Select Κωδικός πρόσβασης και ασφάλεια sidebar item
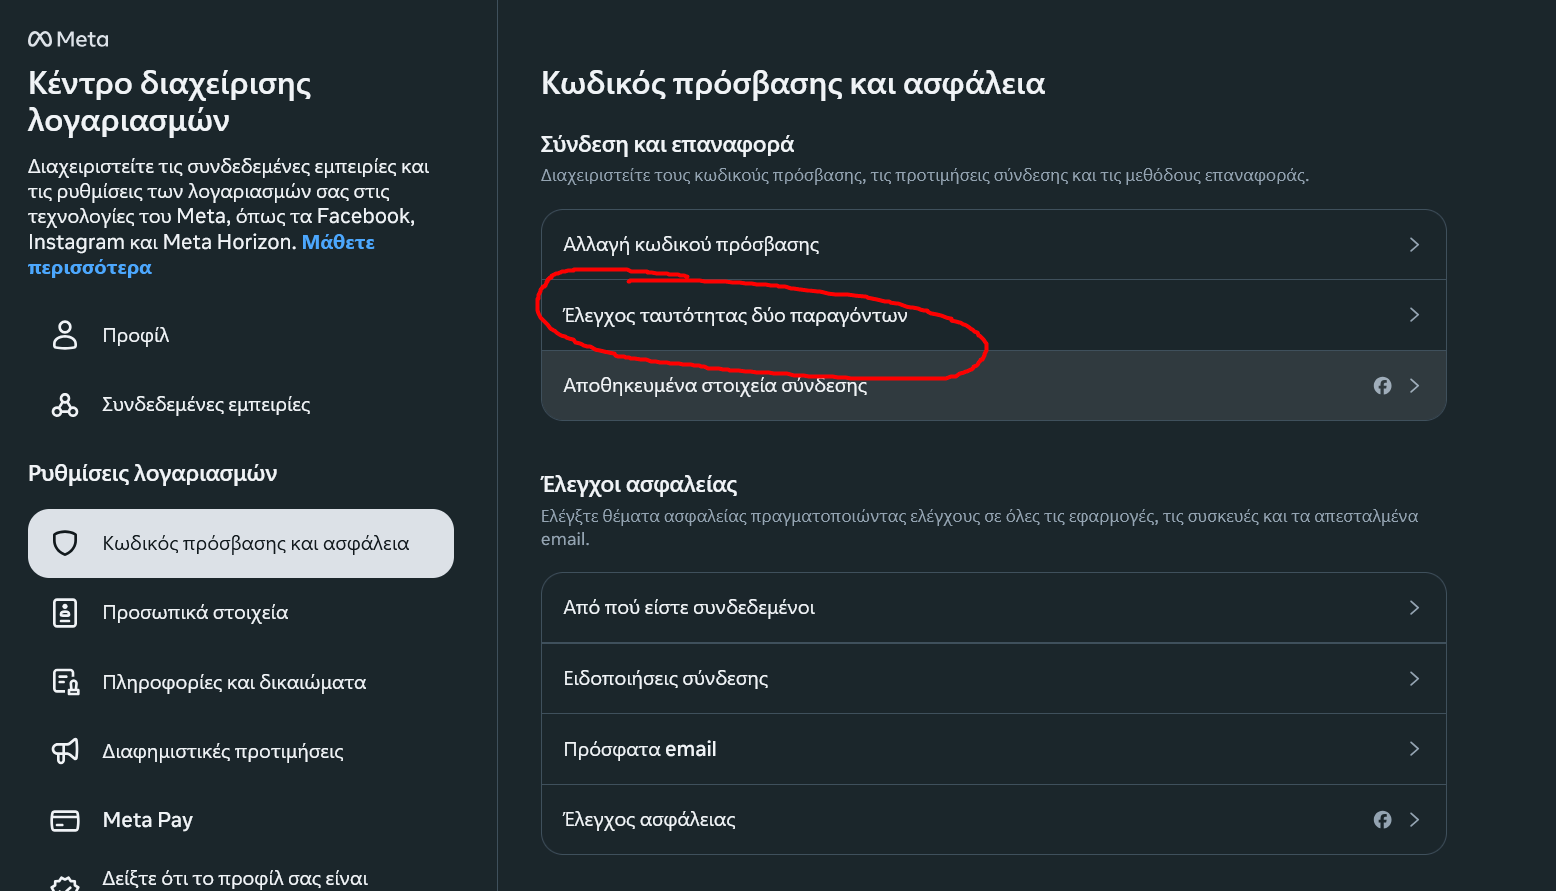1556x891 pixels. click(x=241, y=543)
